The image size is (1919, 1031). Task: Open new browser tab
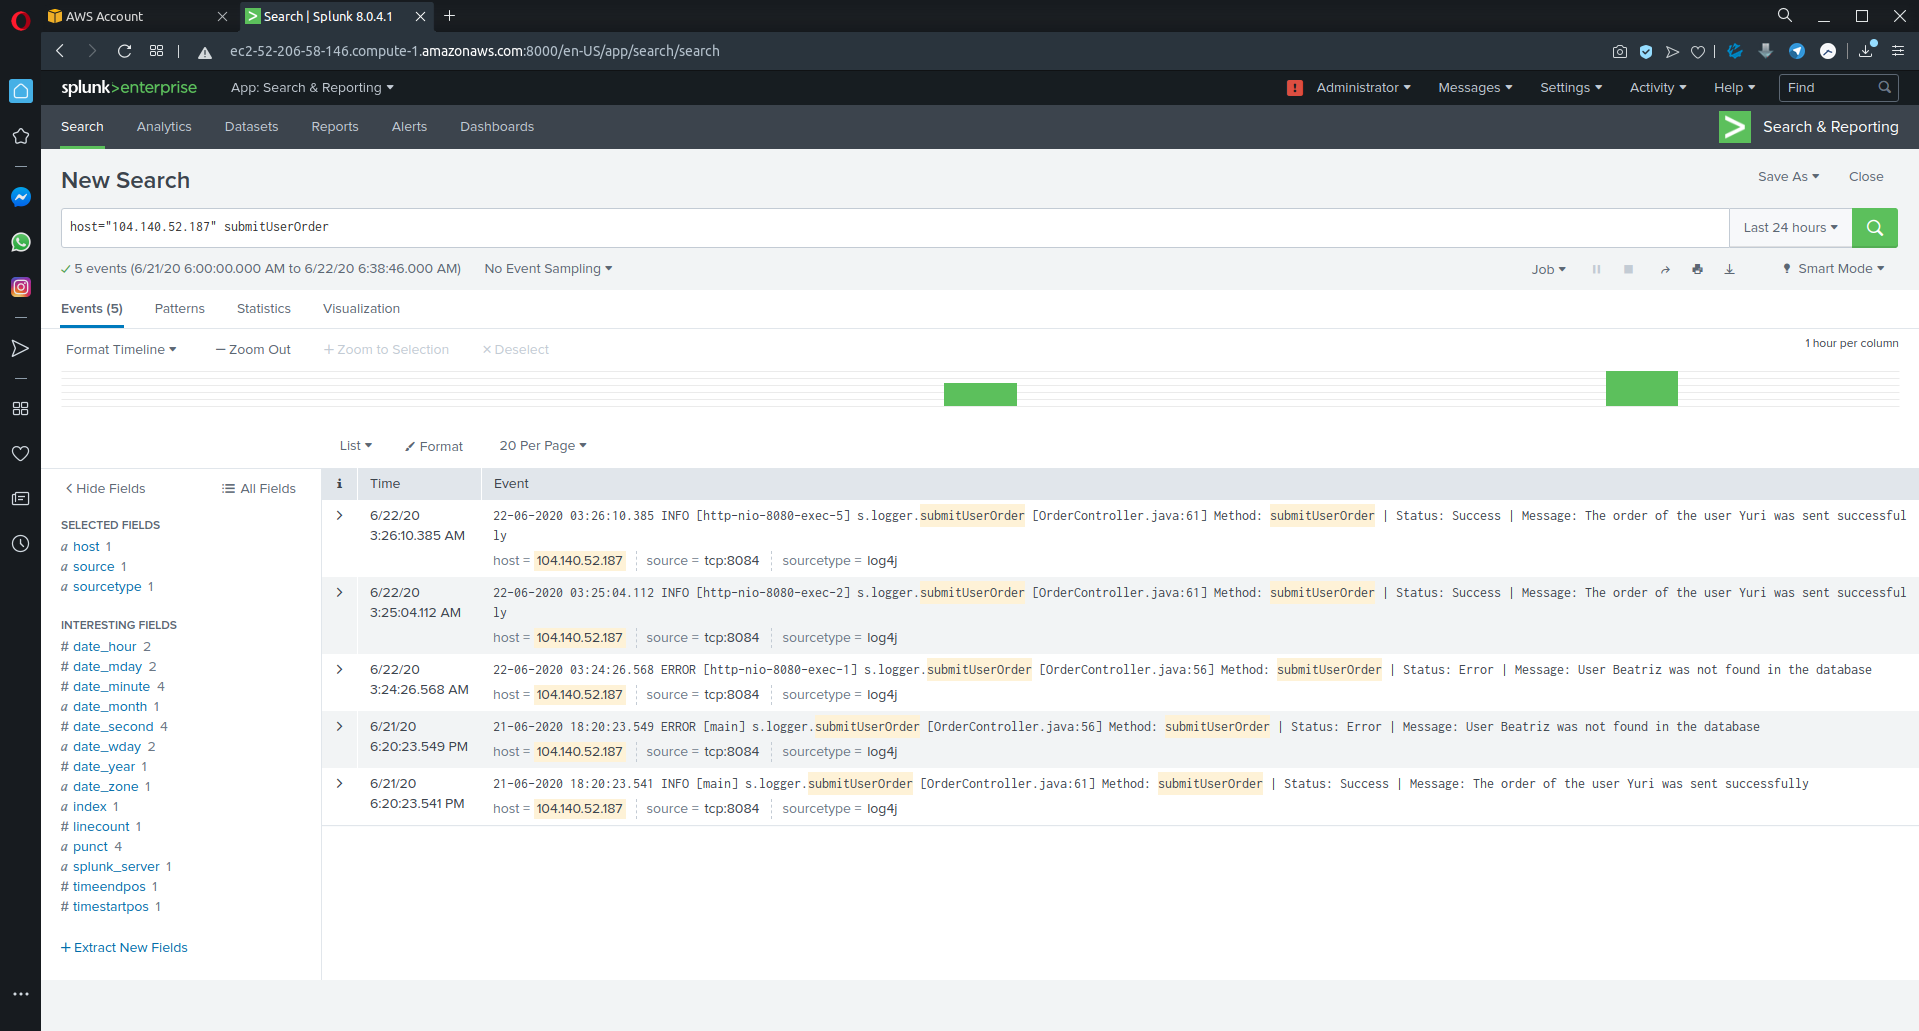449,16
